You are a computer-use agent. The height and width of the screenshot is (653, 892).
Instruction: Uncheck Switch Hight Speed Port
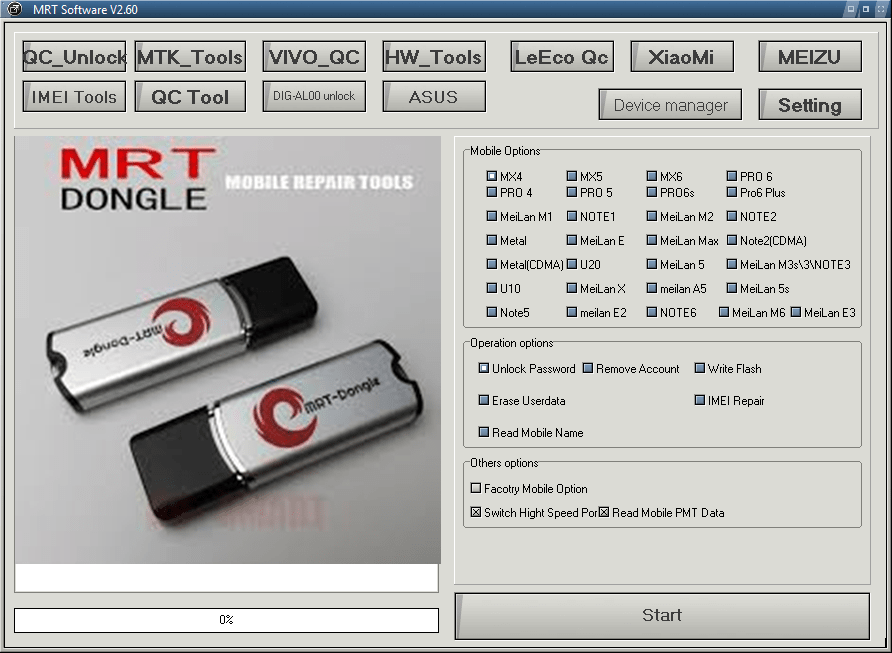tap(476, 512)
